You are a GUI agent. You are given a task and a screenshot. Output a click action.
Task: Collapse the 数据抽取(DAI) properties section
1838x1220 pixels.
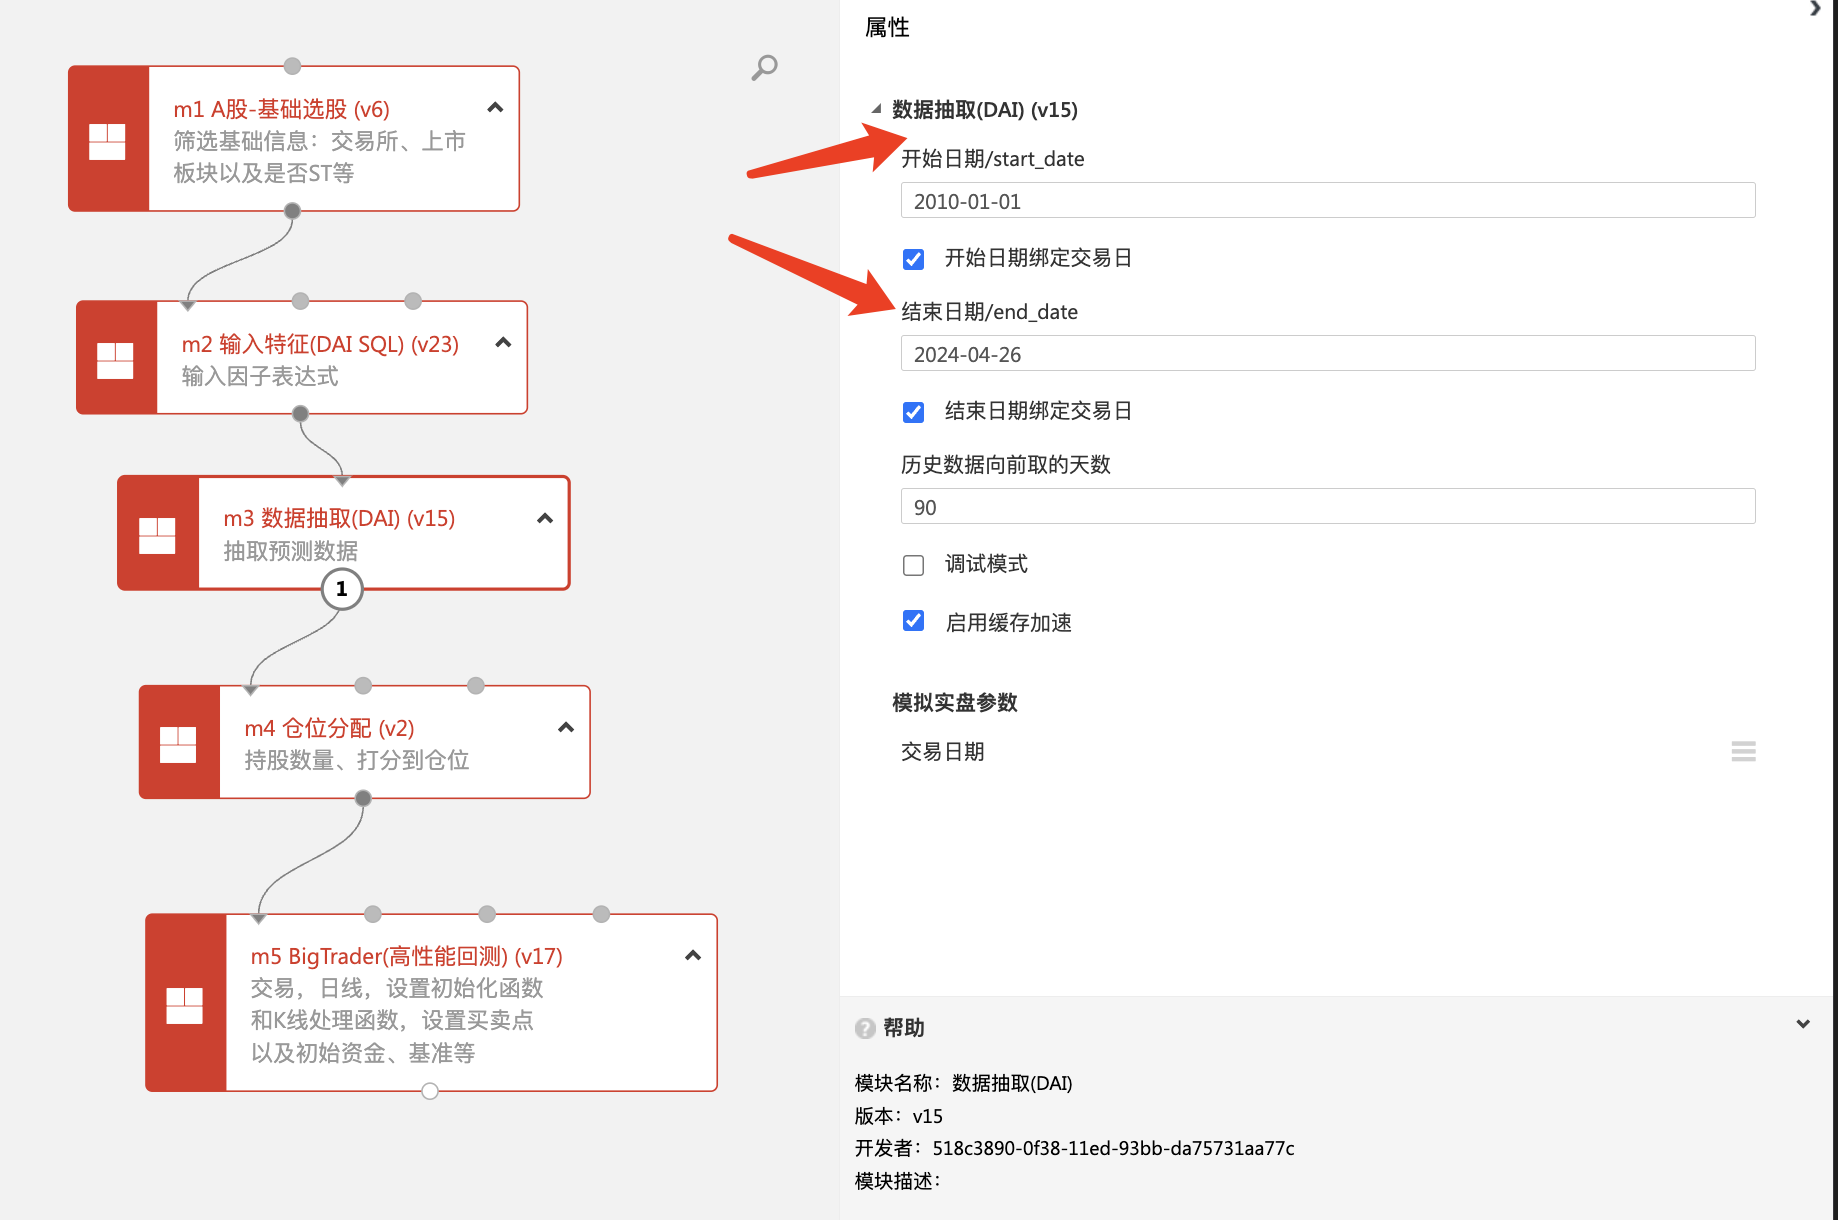[x=877, y=109]
